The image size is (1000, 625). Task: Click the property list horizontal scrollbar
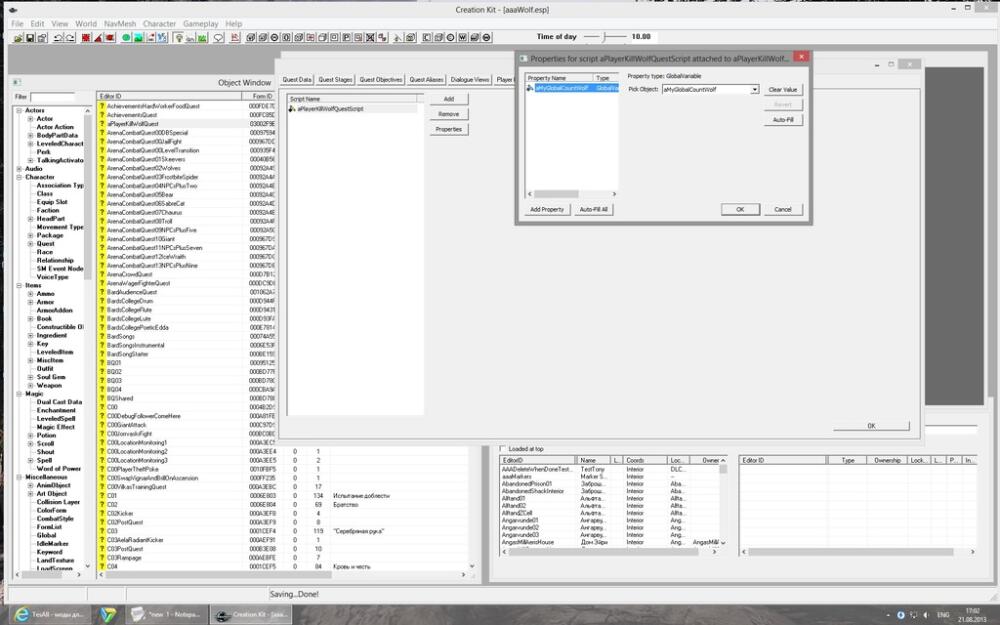(x=571, y=194)
